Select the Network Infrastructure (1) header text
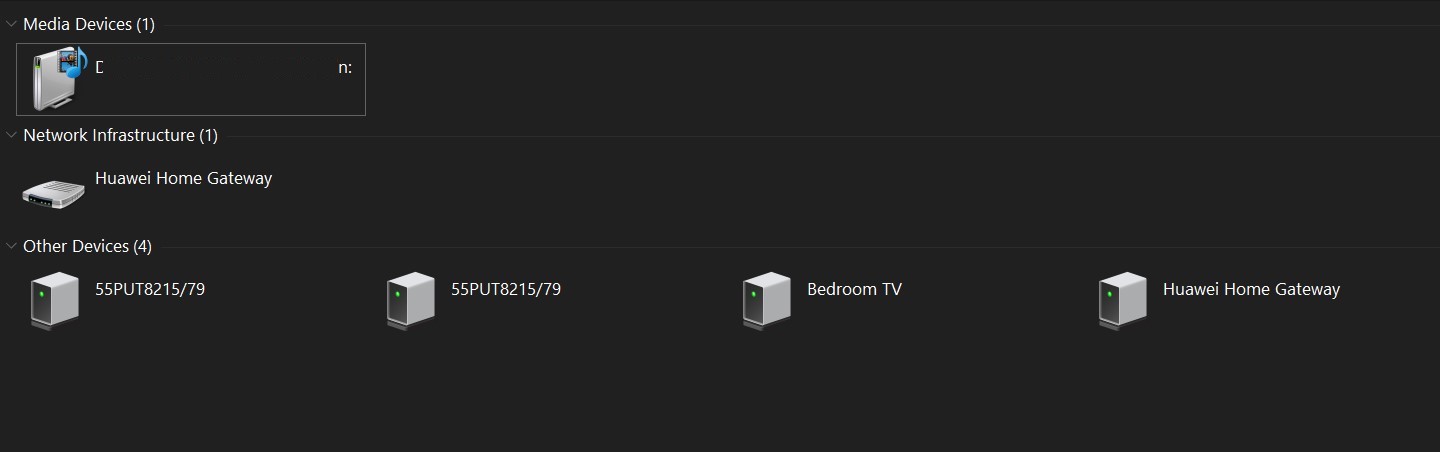The width and height of the screenshot is (1440, 452). (120, 135)
